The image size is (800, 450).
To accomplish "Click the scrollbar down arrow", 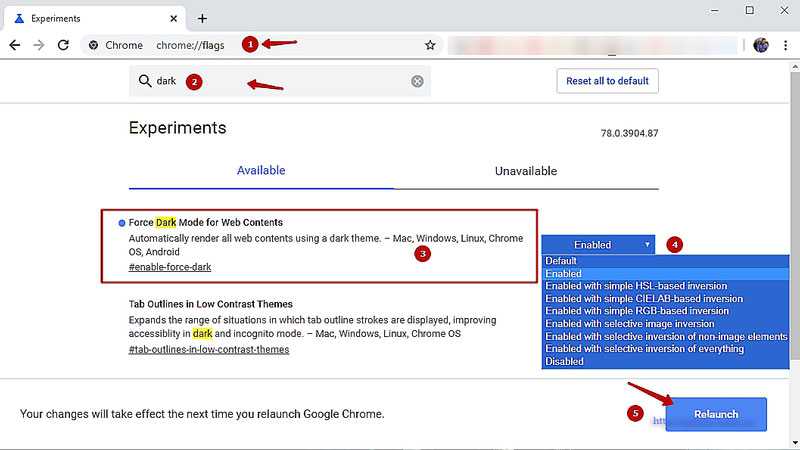I will (795, 443).
